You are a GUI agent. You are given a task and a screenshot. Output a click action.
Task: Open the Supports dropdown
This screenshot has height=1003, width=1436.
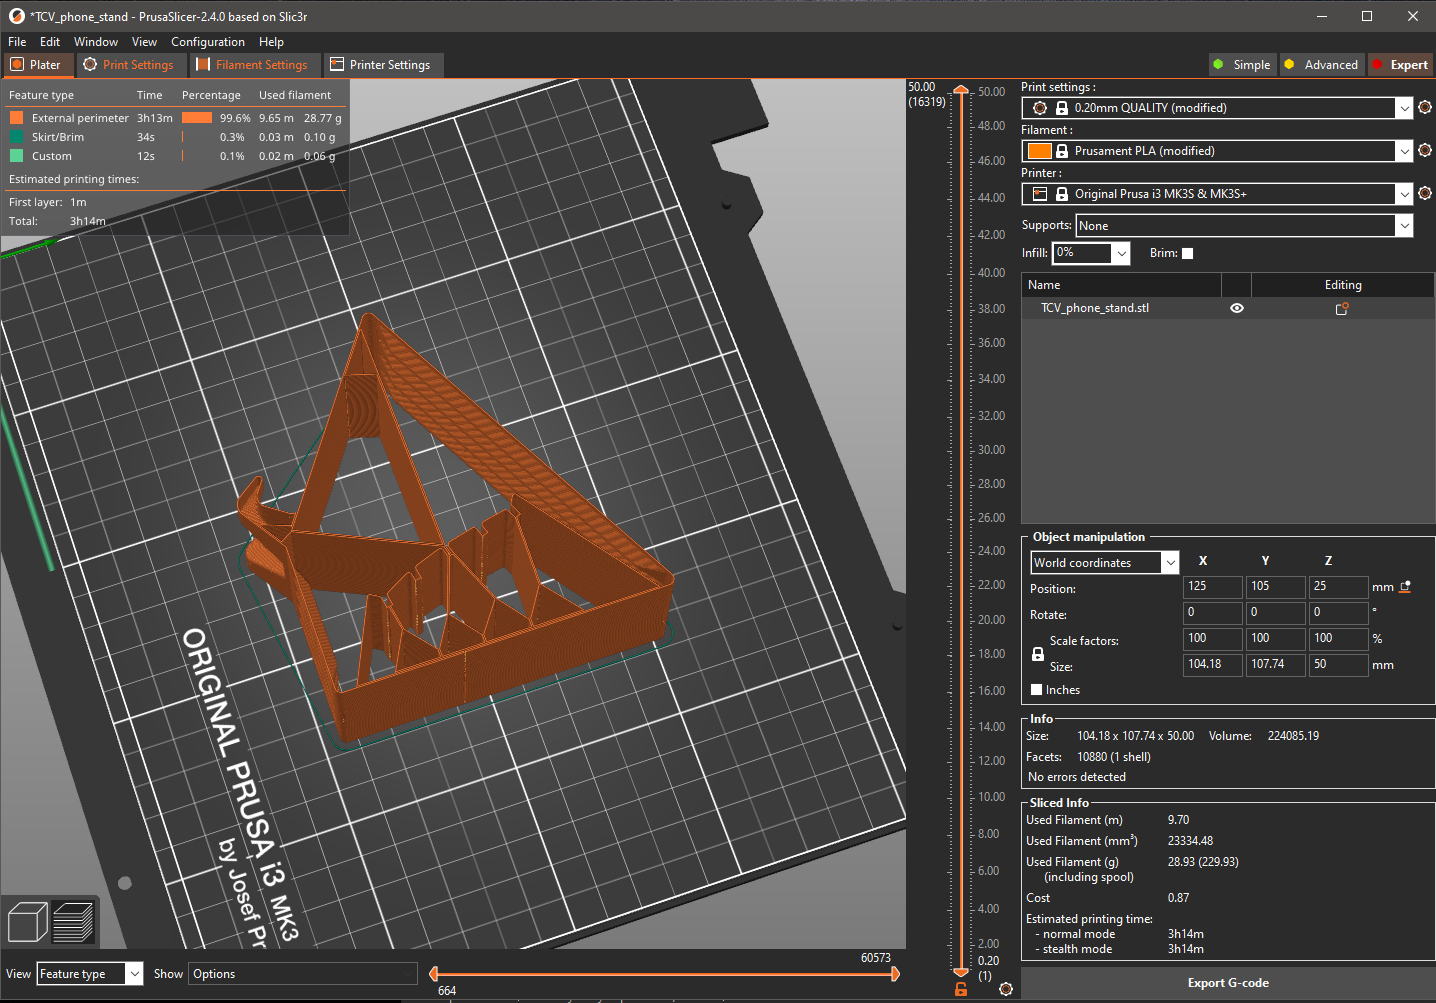1245,226
